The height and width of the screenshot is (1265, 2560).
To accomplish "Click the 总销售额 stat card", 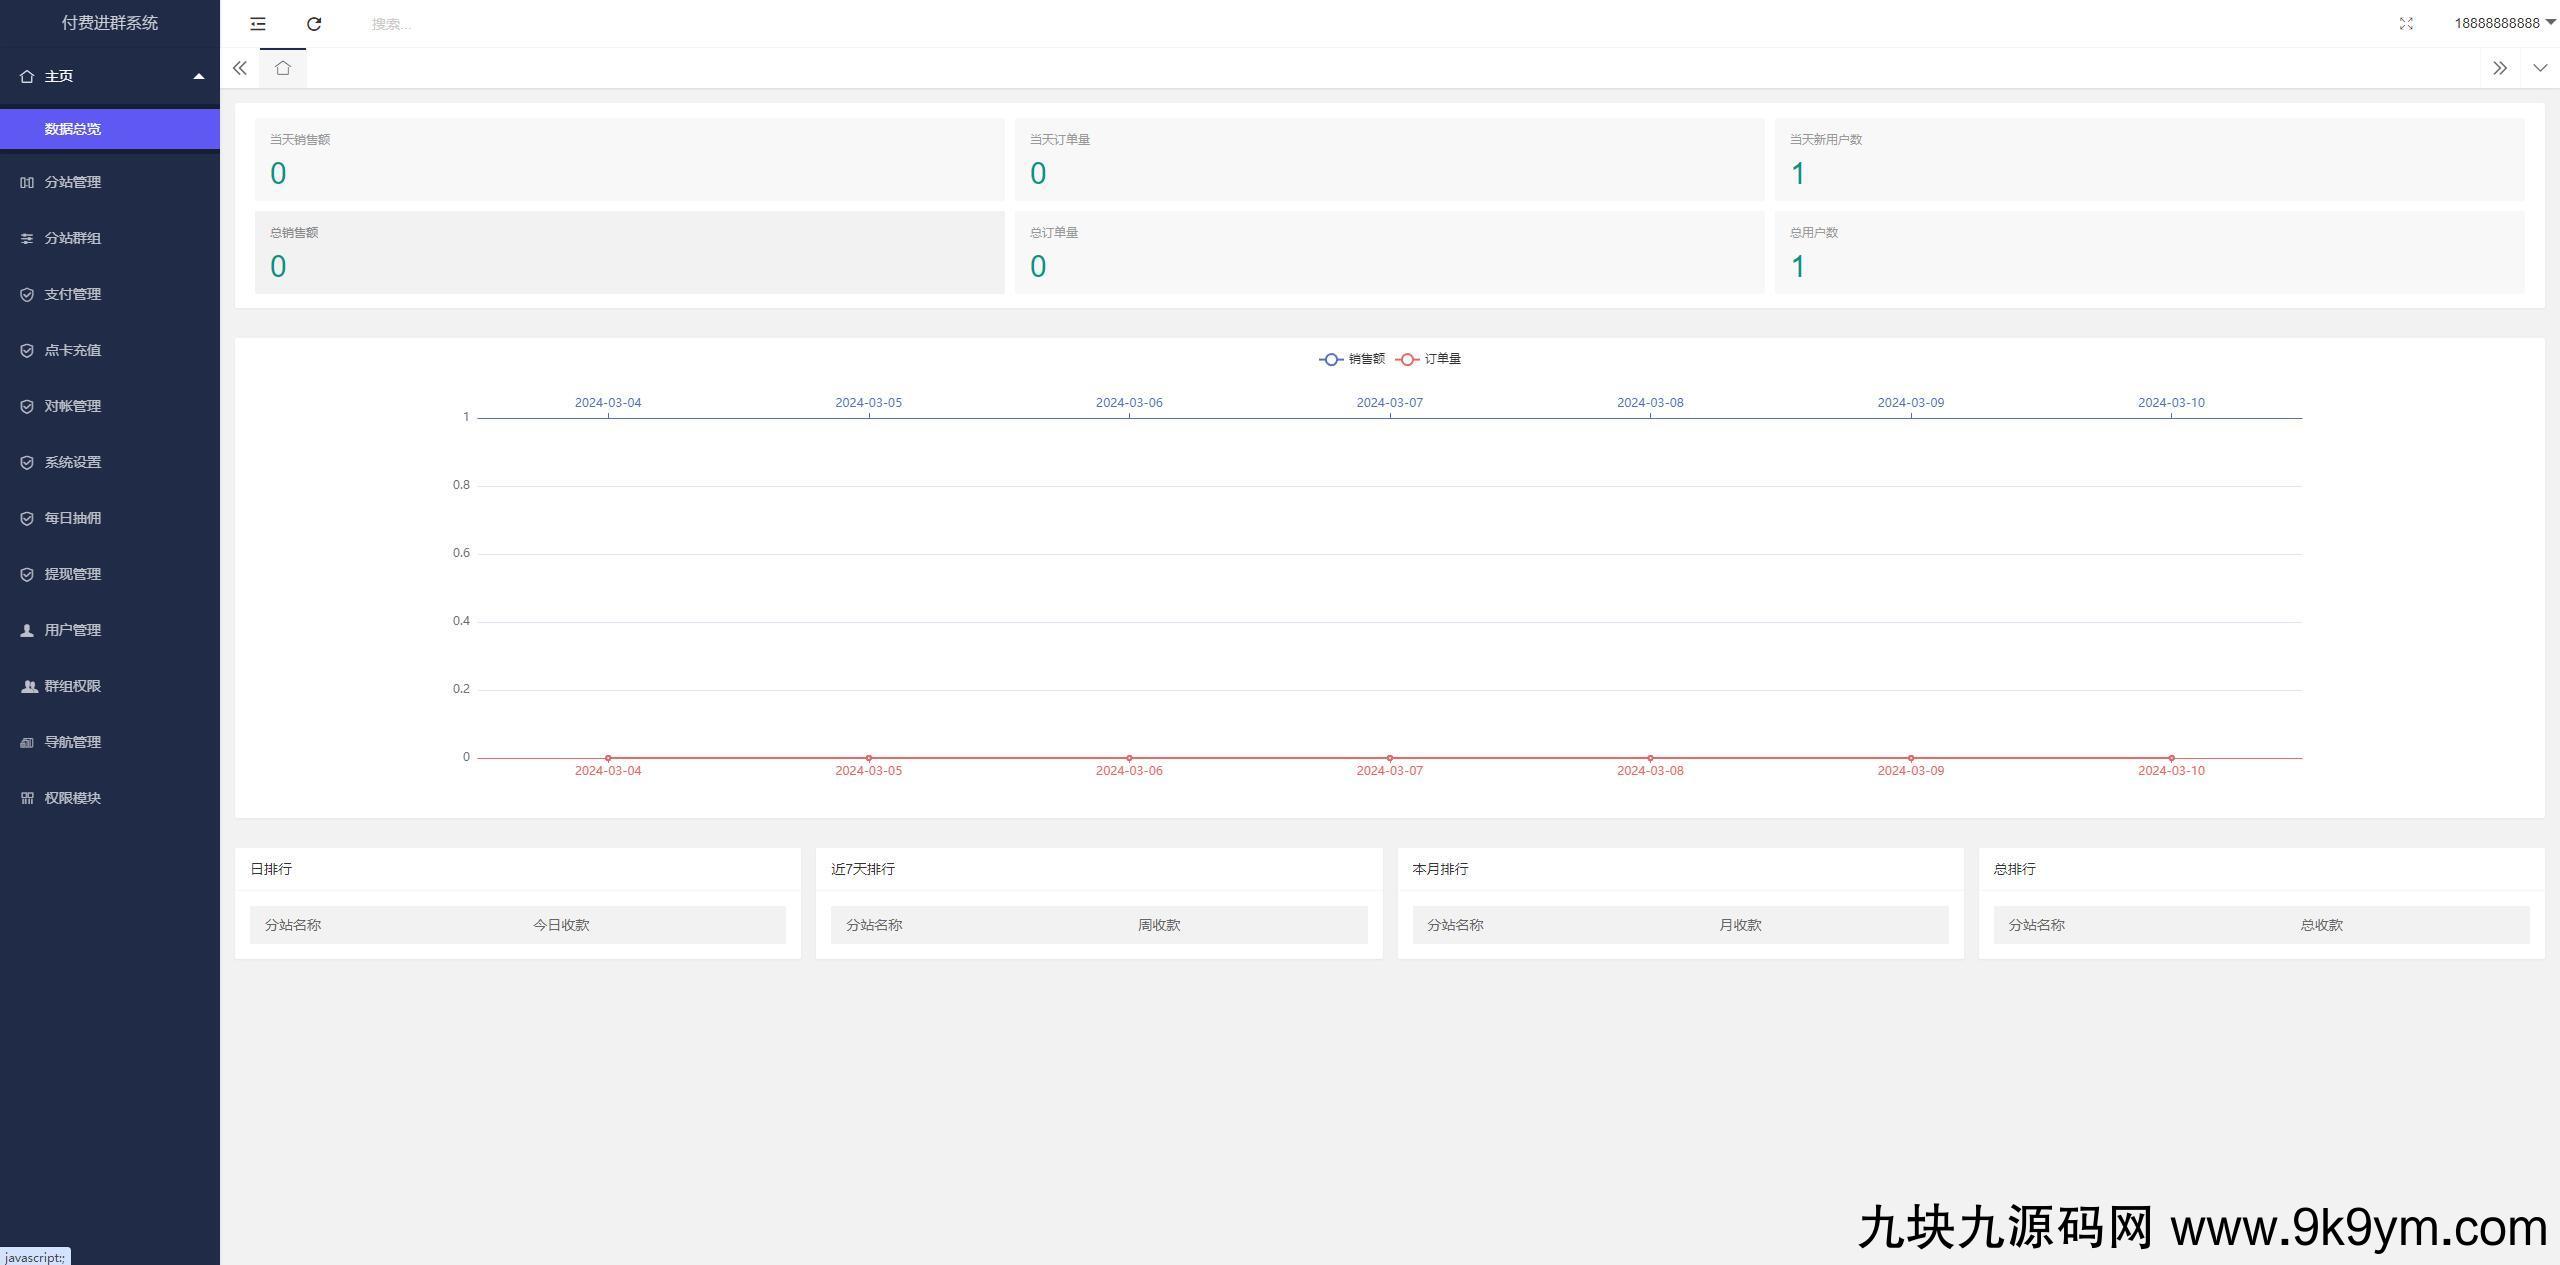I will click(x=629, y=252).
